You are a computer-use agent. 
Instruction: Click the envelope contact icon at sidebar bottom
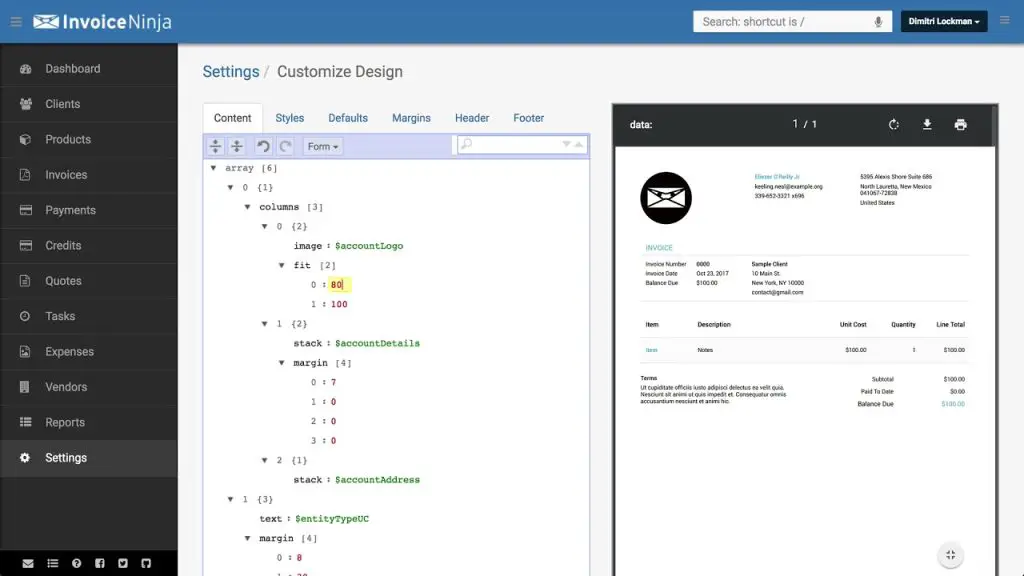[28, 563]
